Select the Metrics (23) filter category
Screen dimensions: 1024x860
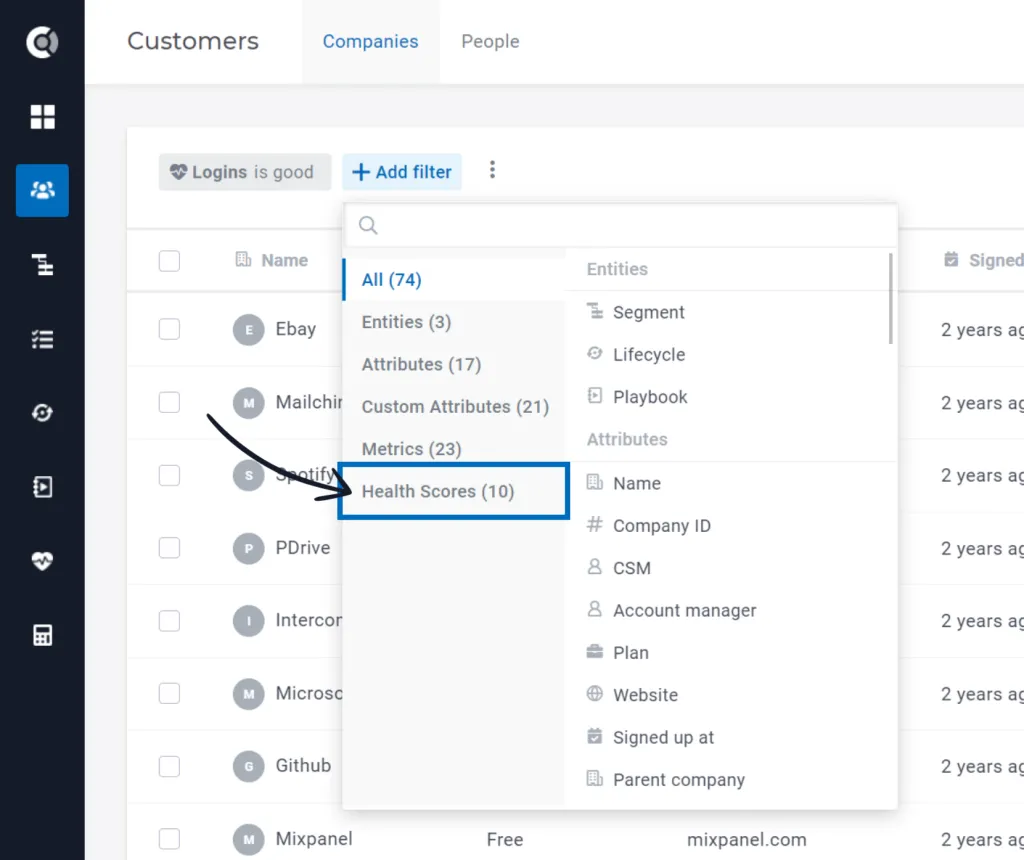pos(454,449)
